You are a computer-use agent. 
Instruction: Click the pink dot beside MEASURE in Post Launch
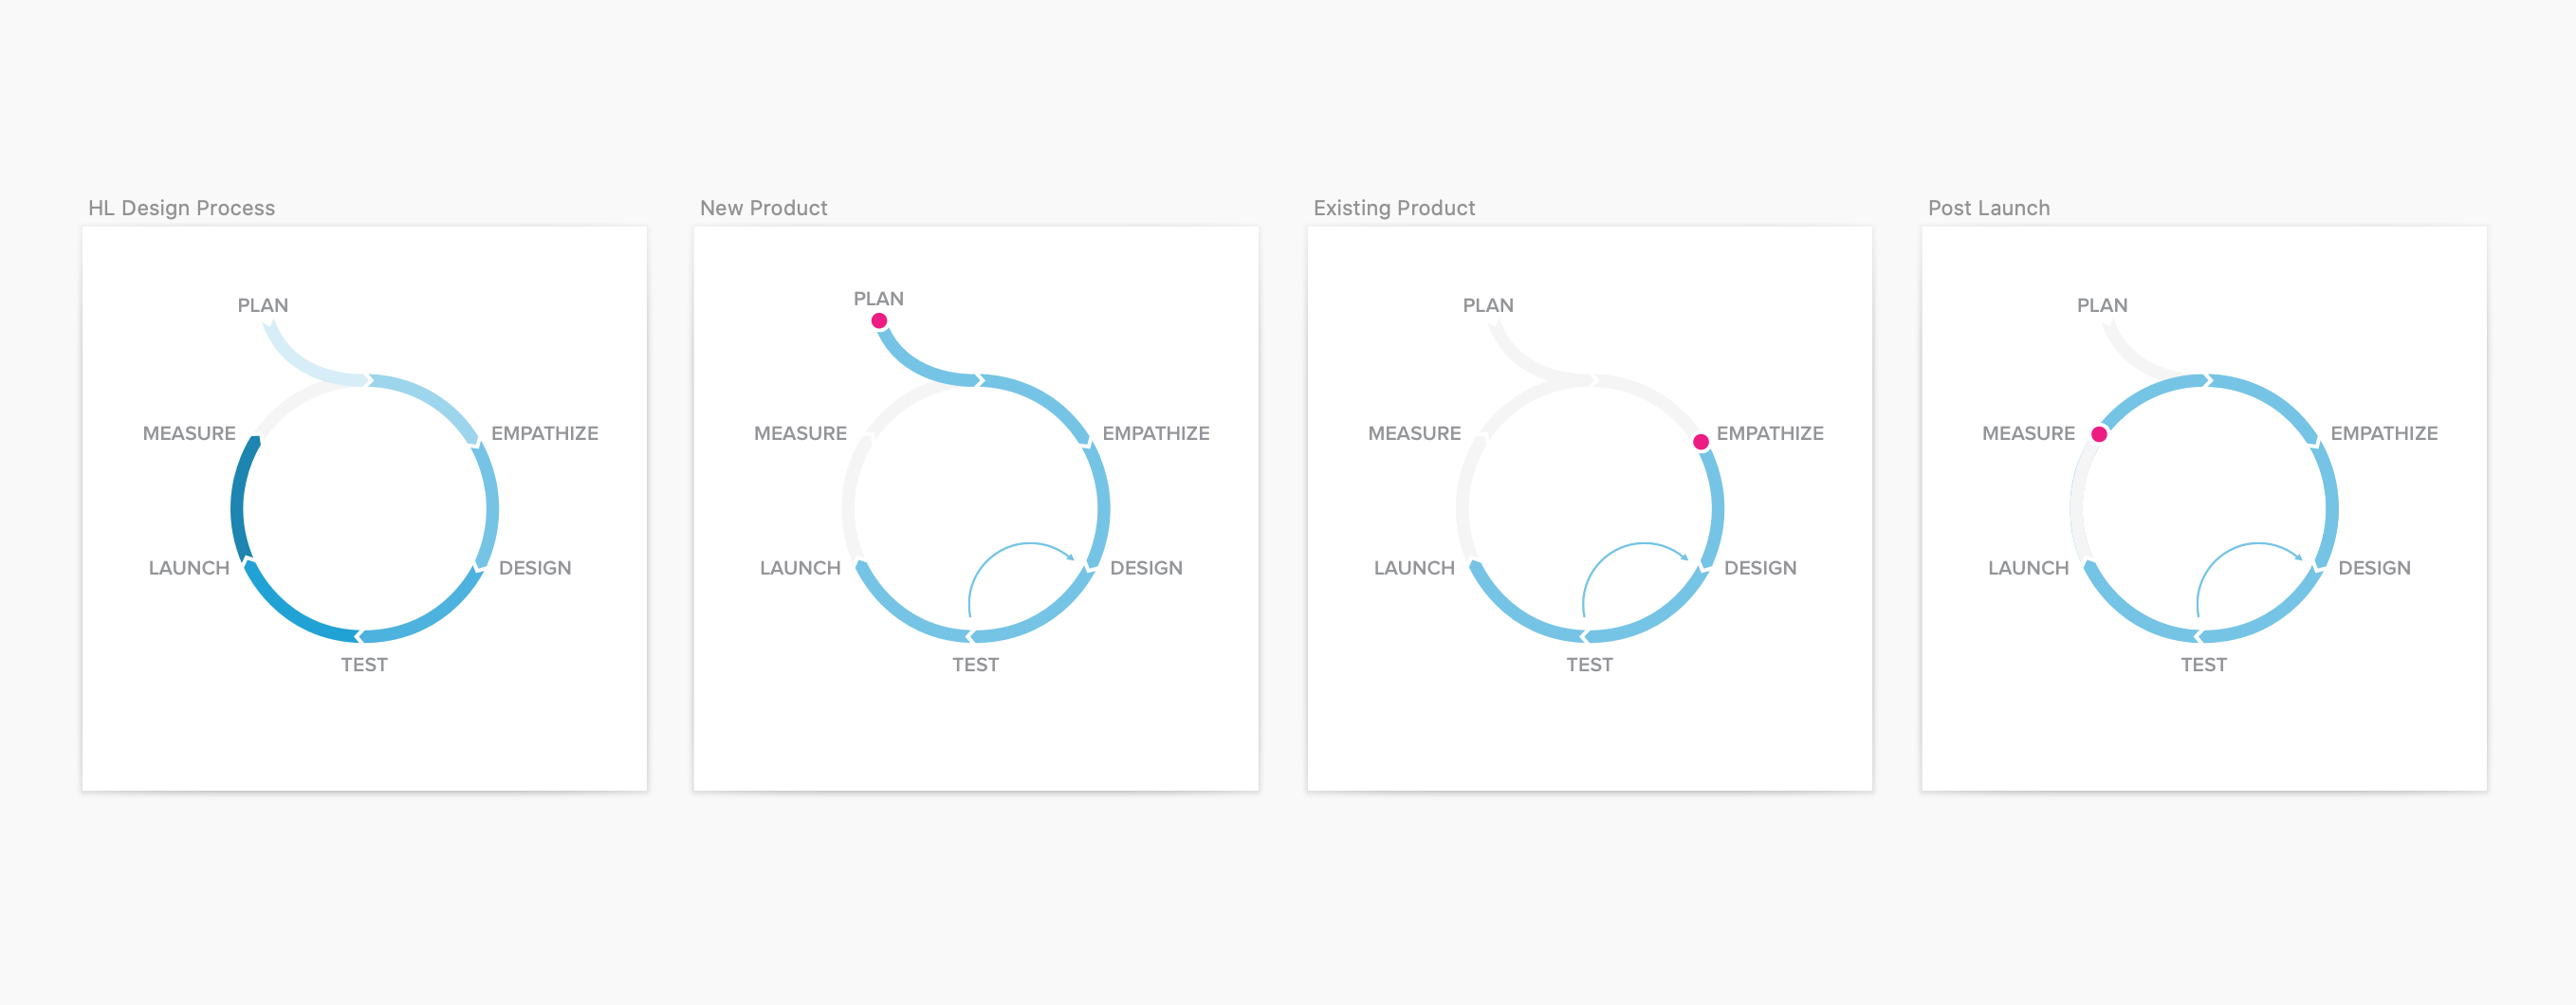pyautogui.click(x=2099, y=434)
